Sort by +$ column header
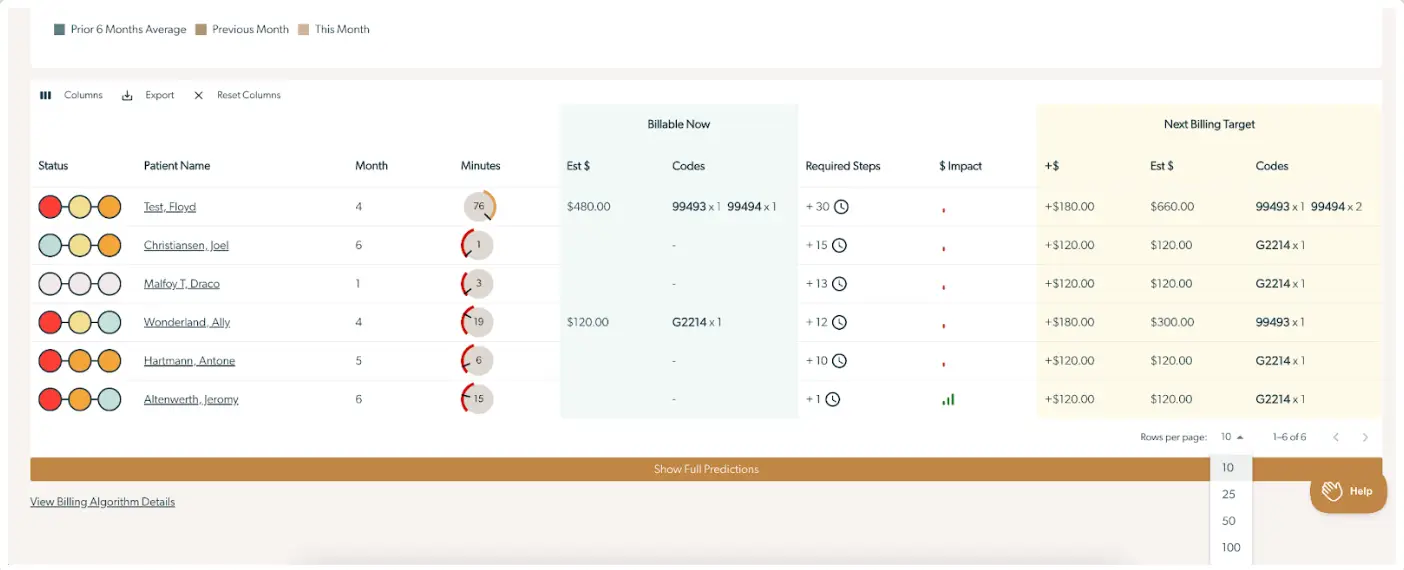The image size is (1404, 570). 1052,166
